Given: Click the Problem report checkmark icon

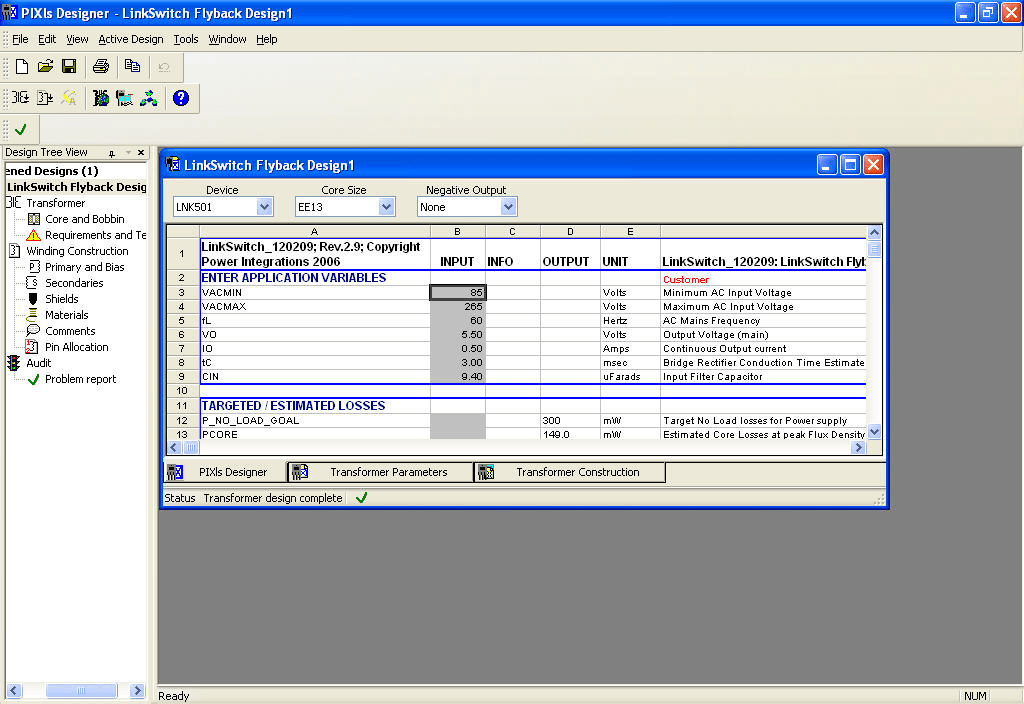Looking at the screenshot, I should click(x=33, y=379).
